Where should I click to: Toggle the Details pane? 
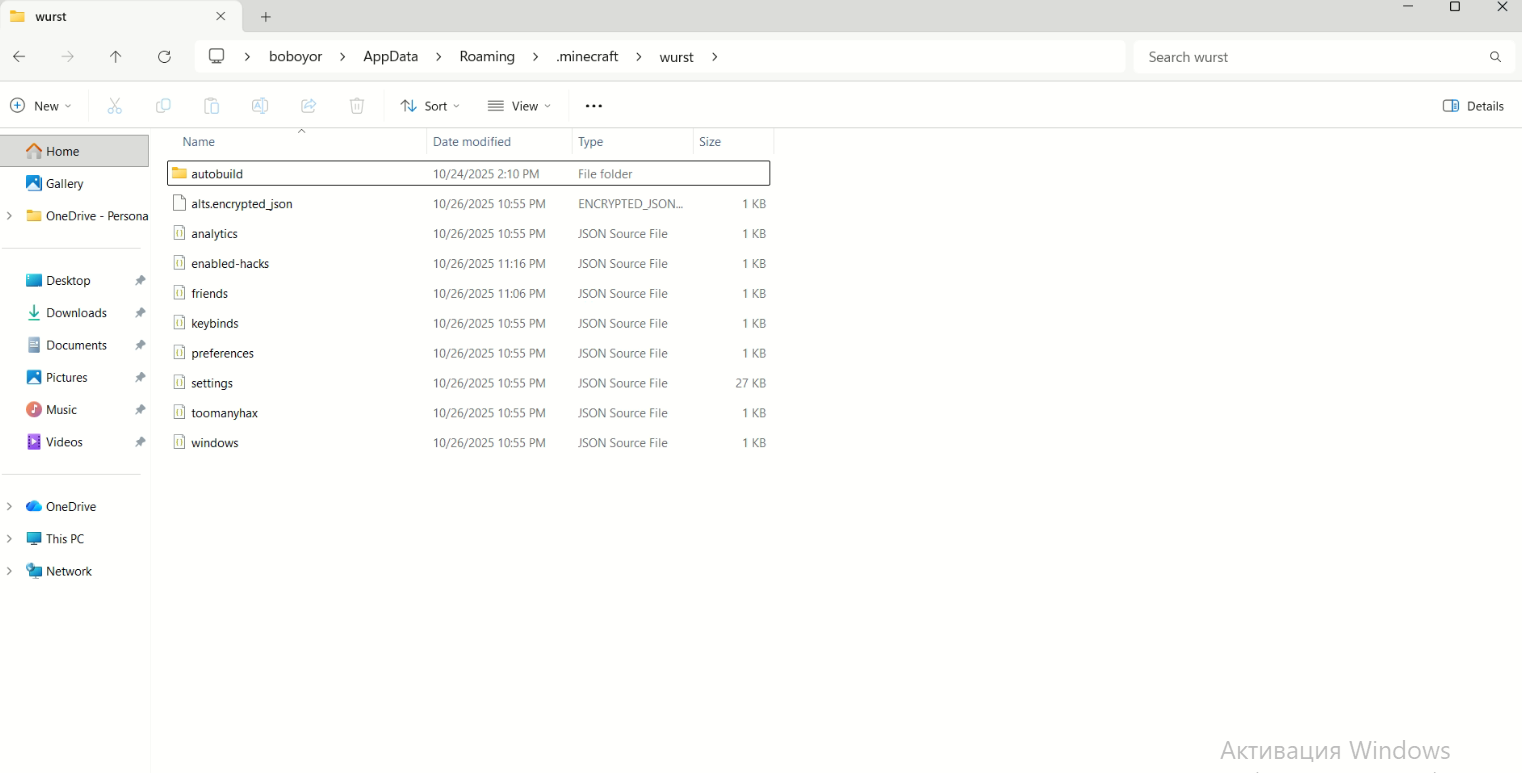pyautogui.click(x=1473, y=106)
